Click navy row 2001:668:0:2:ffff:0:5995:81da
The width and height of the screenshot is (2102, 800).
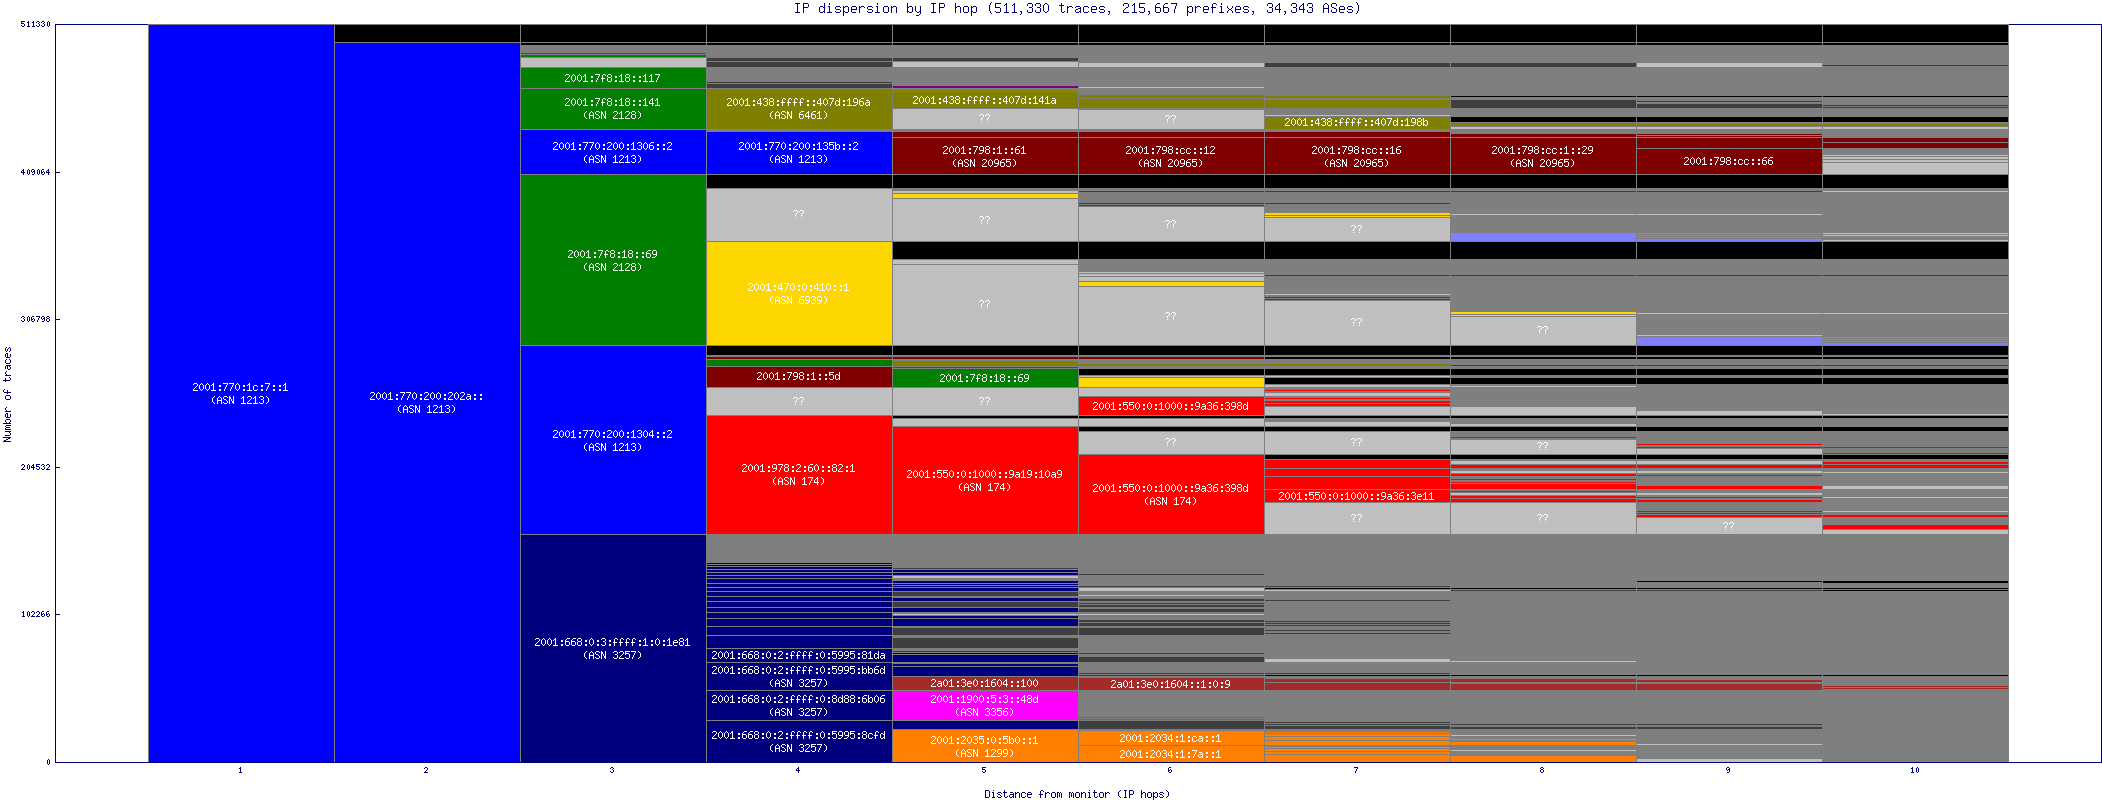(x=799, y=656)
